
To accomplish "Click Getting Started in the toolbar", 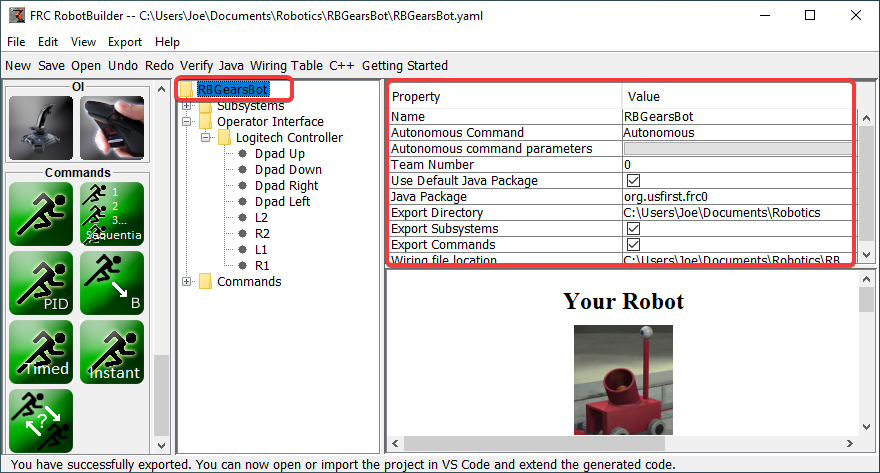I will click(x=405, y=66).
